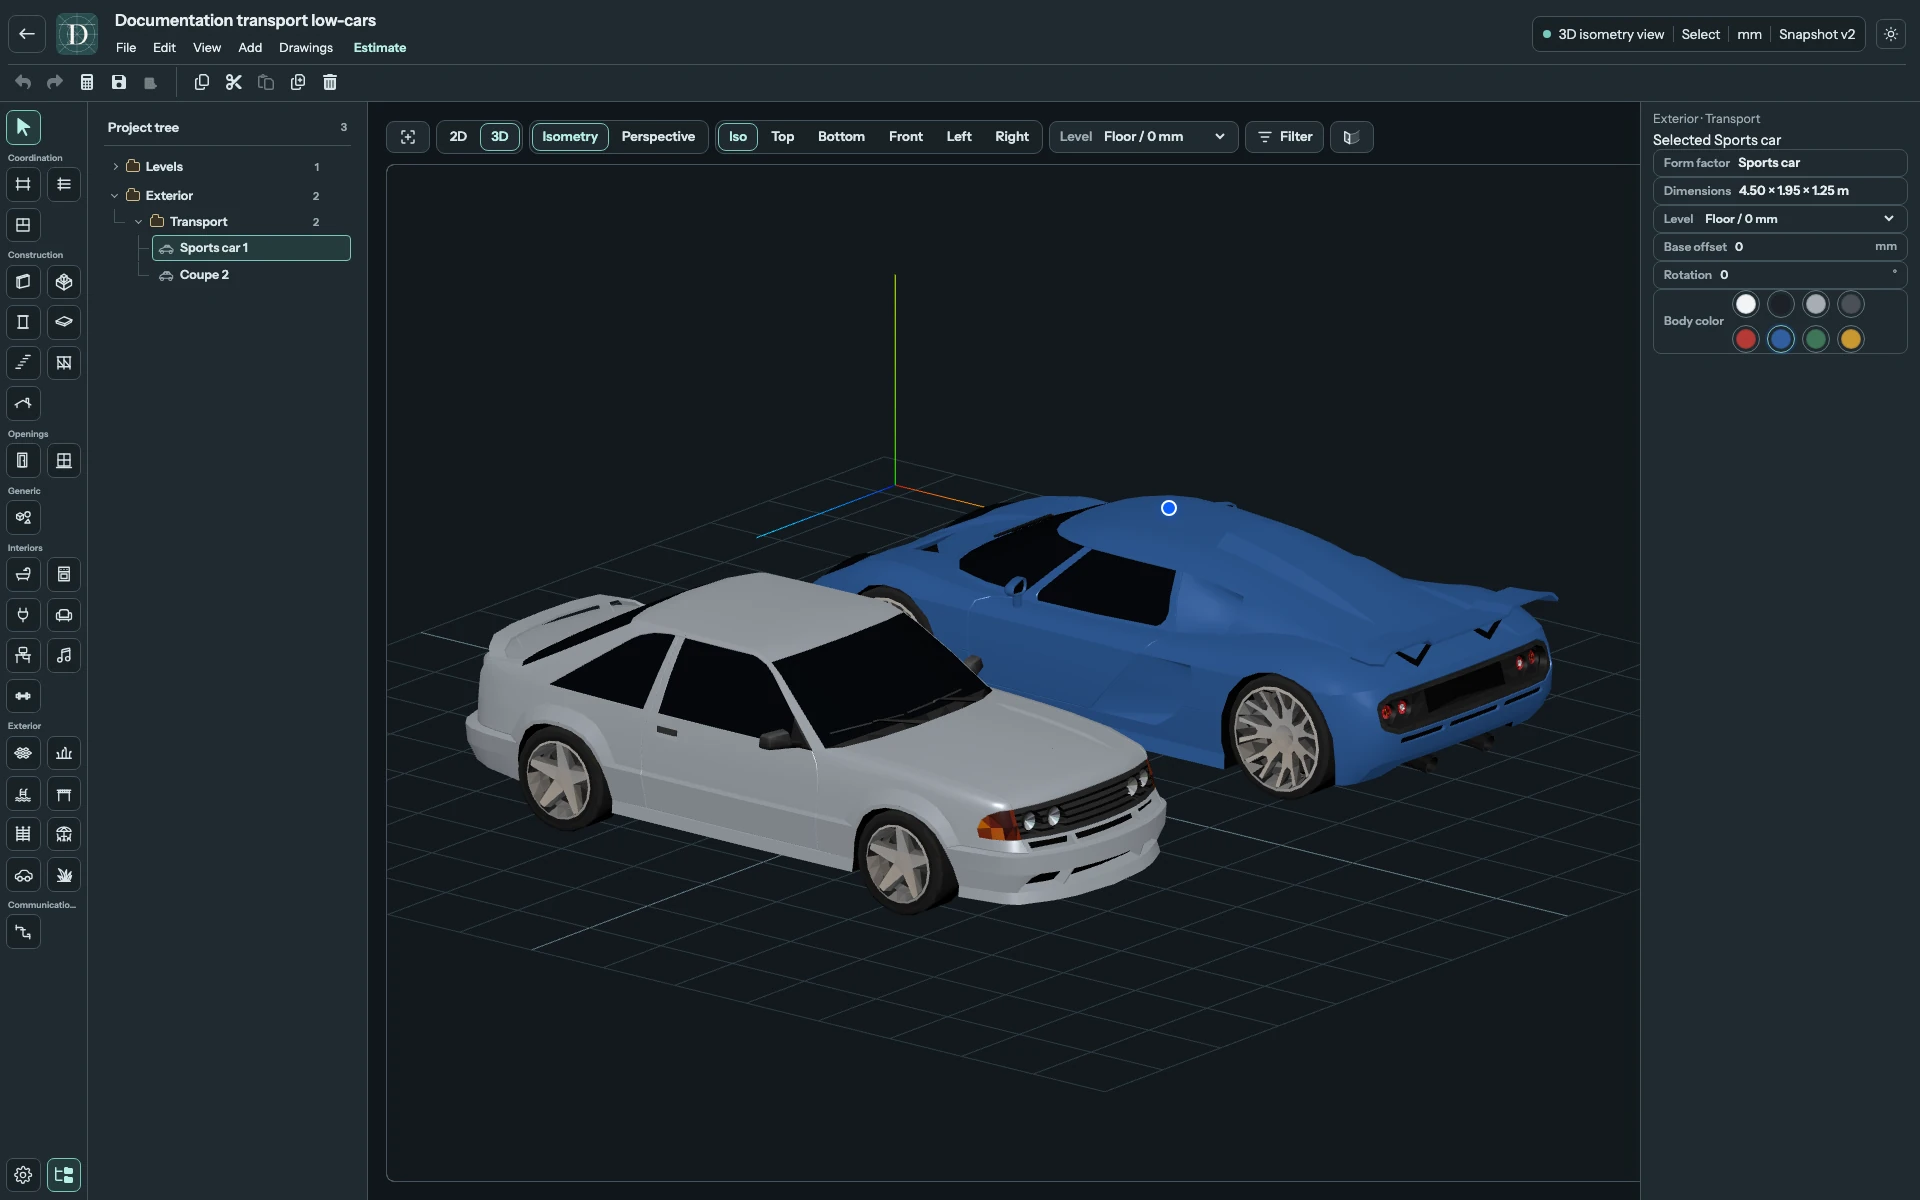Select the Right view button

click(1012, 137)
